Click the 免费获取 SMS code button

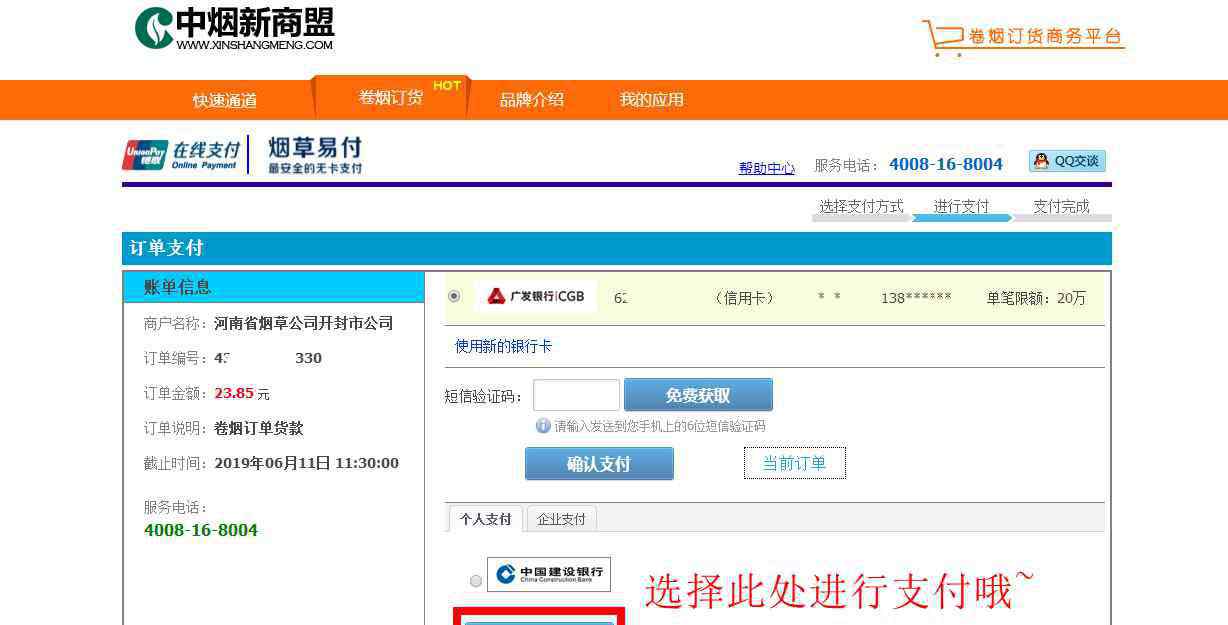[698, 395]
